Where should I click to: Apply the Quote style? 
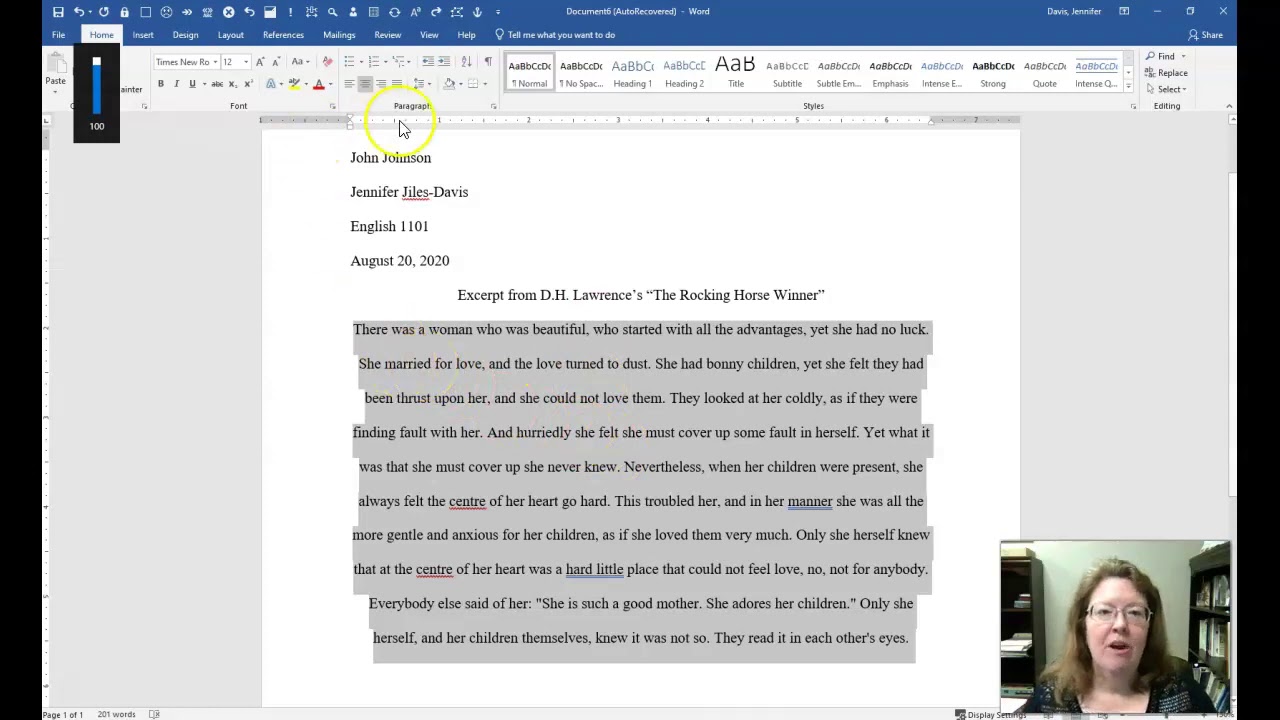pyautogui.click(x=1044, y=73)
